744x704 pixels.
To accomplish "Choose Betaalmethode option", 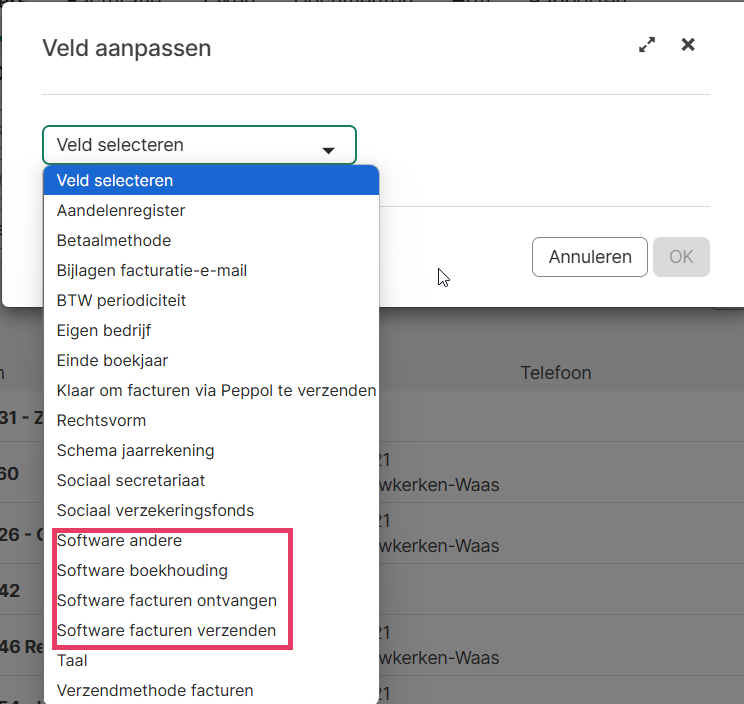I will [114, 241].
